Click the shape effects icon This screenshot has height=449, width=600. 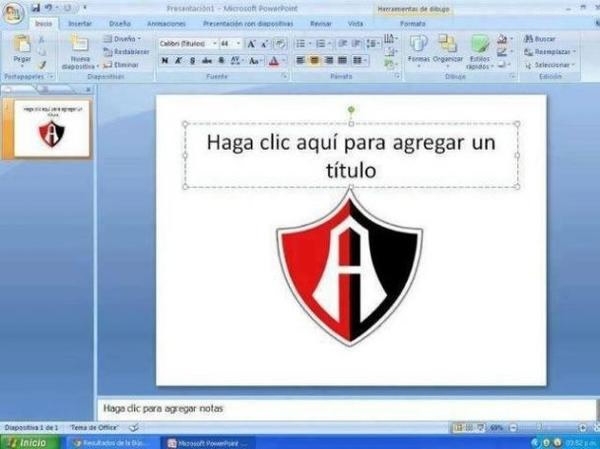coord(504,64)
